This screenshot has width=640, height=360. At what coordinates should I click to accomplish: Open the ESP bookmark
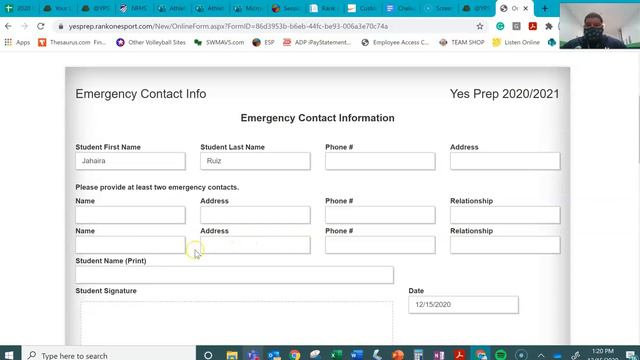pyautogui.click(x=263, y=42)
